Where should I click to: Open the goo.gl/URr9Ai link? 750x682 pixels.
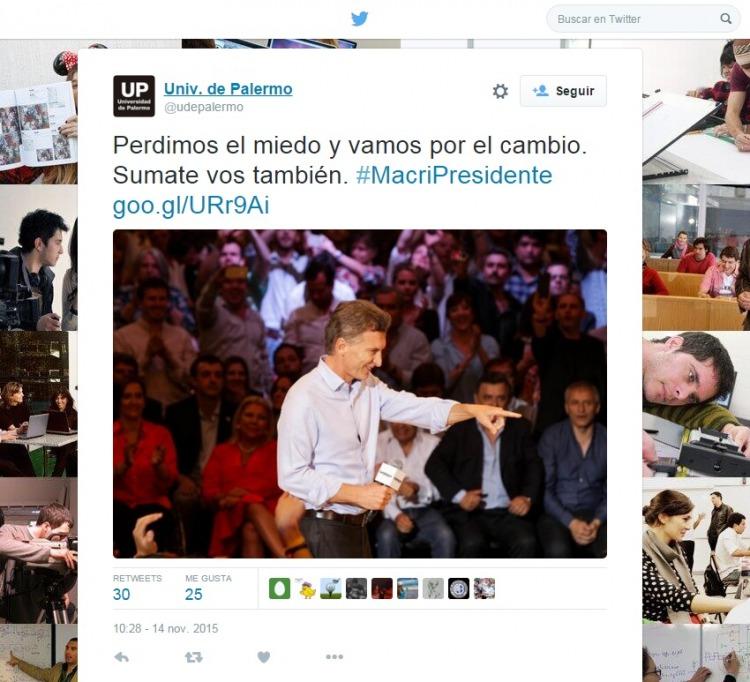pyautogui.click(x=191, y=205)
